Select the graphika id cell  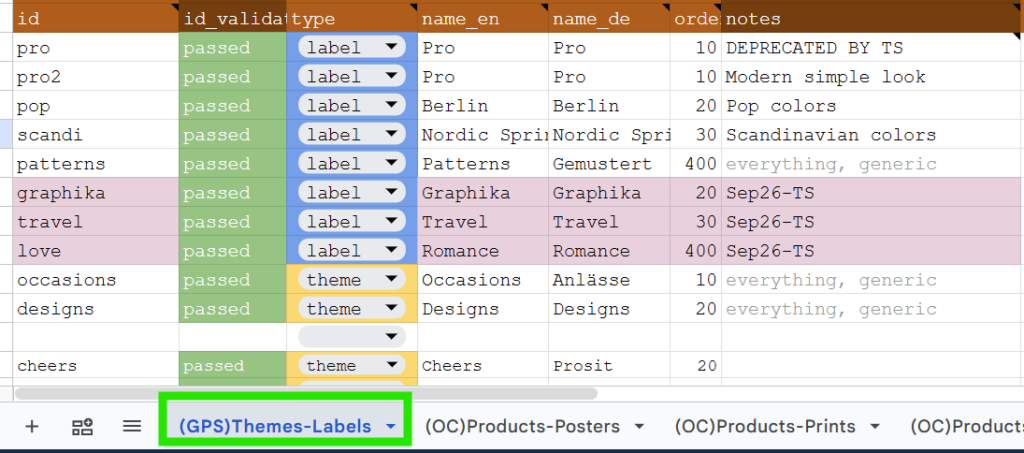tap(96, 193)
